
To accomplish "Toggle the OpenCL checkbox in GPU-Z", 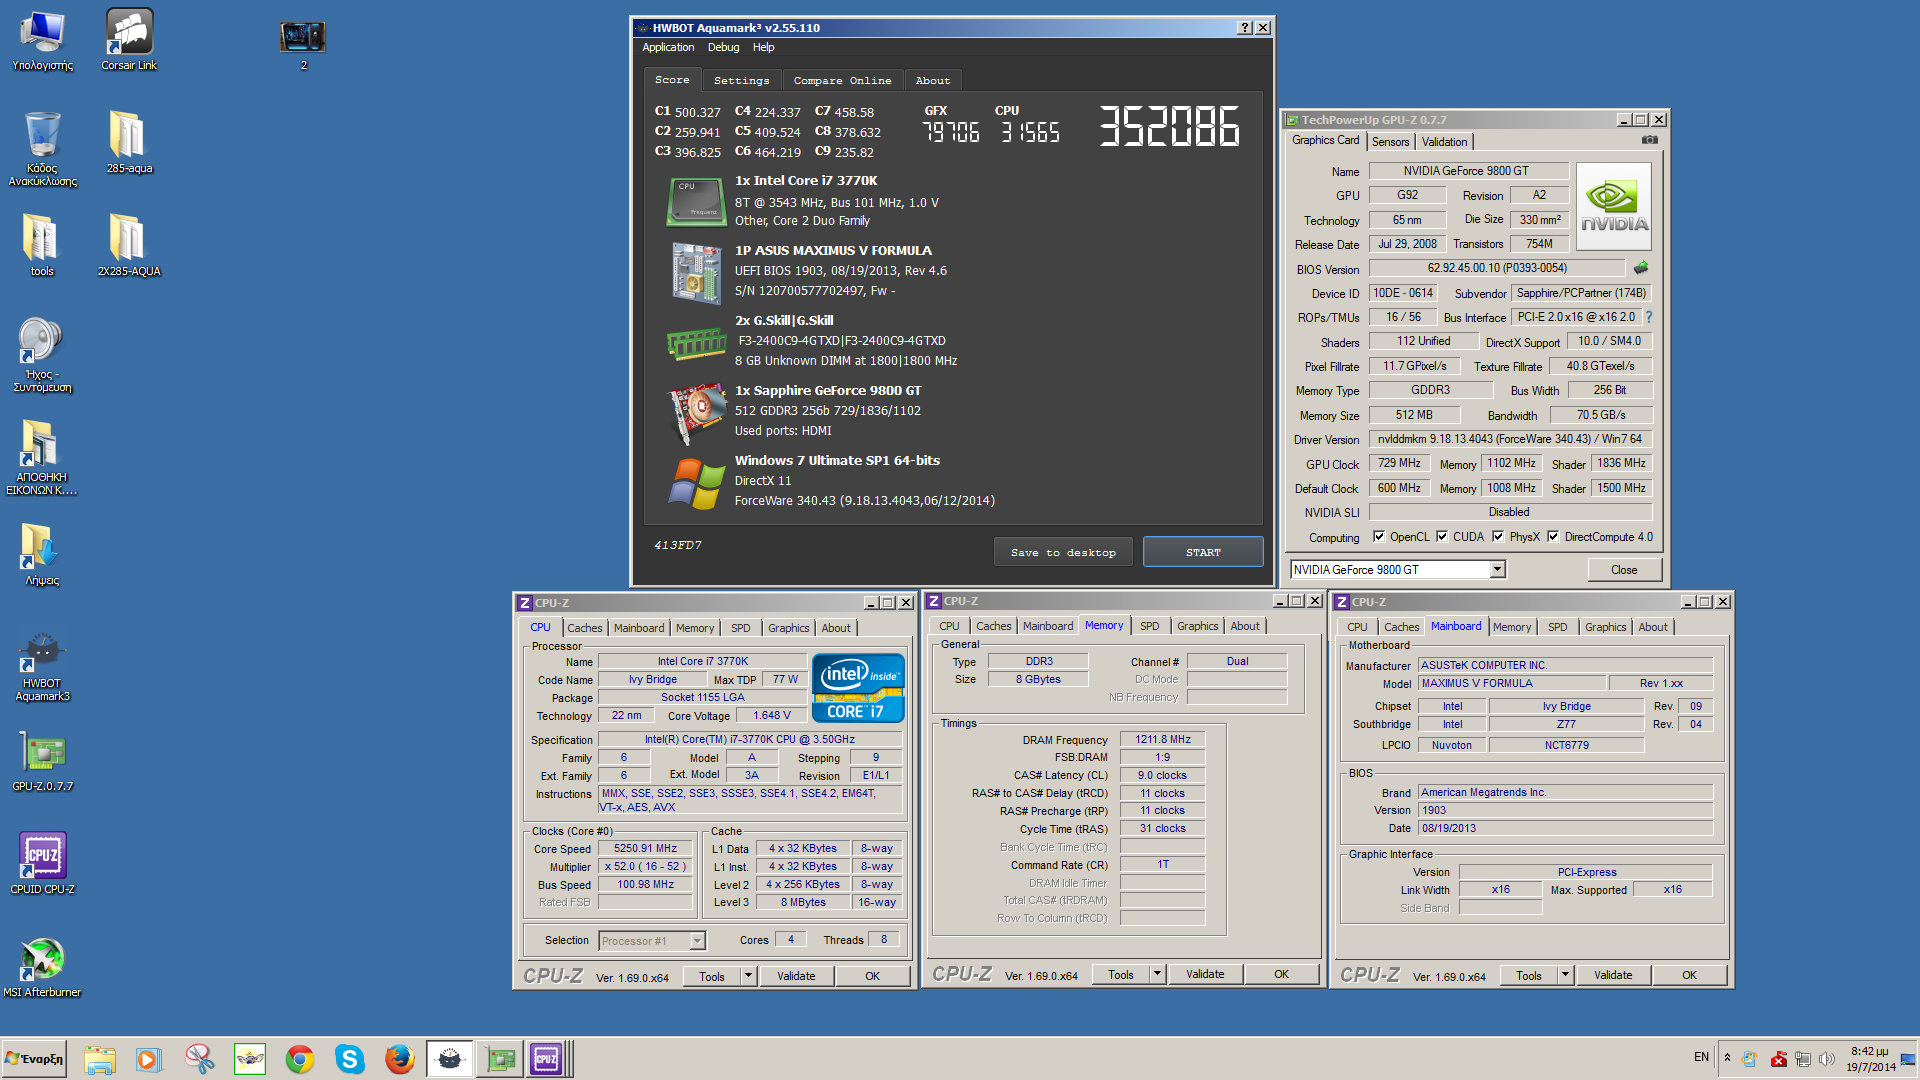I will tap(1379, 537).
